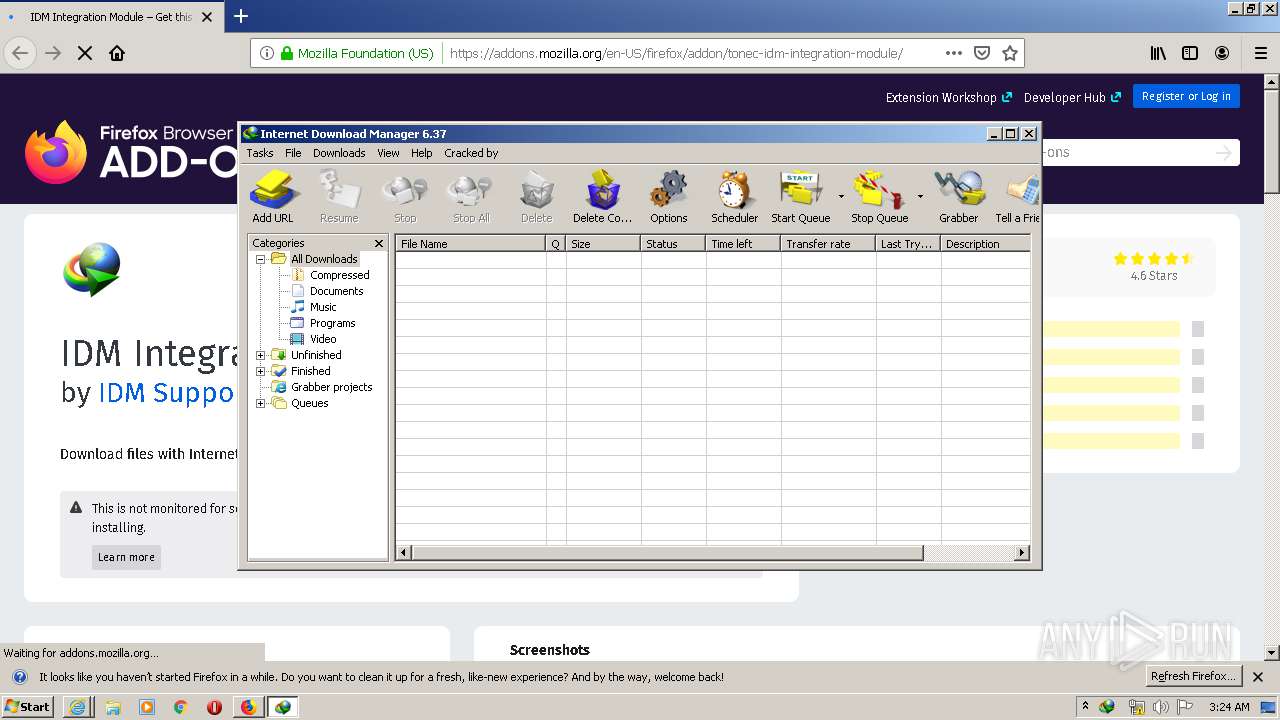The height and width of the screenshot is (720, 1280).
Task: Sort by the Size column header
Action: [603, 244]
